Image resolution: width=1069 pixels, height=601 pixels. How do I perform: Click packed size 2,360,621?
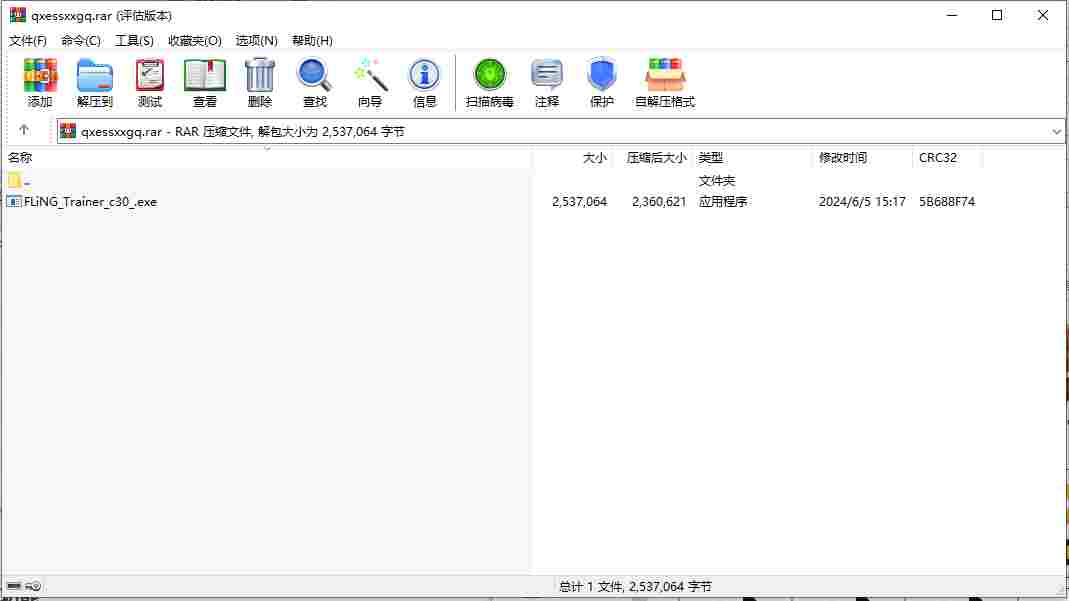(x=659, y=202)
